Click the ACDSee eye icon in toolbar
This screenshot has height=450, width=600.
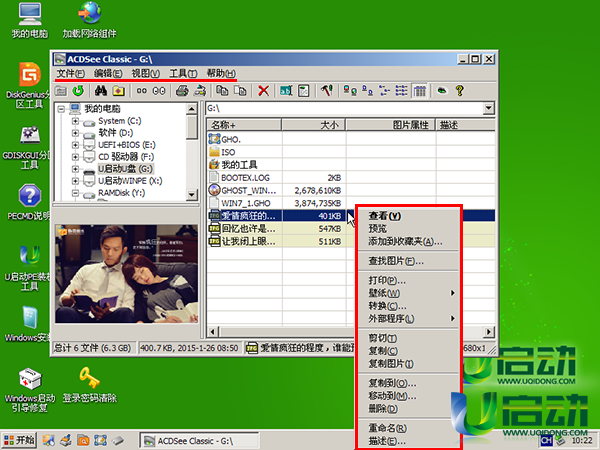(x=442, y=91)
